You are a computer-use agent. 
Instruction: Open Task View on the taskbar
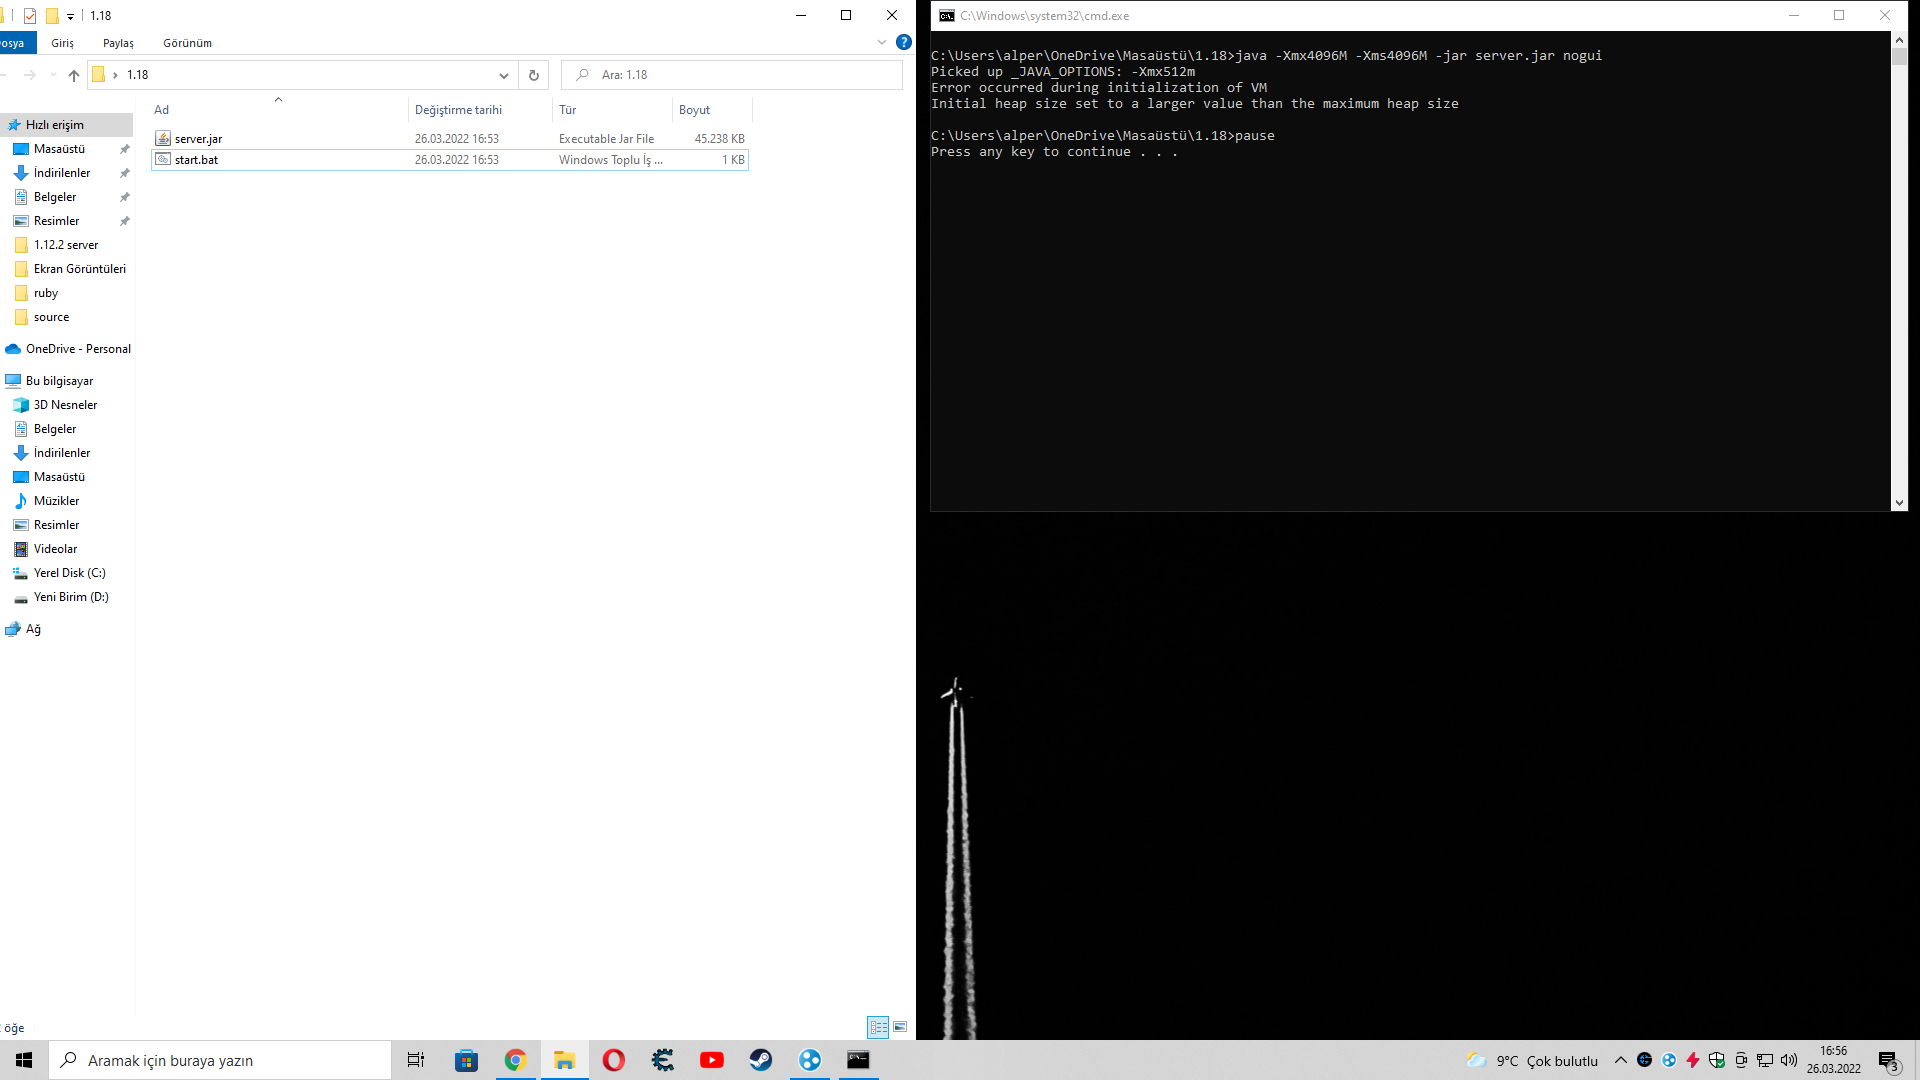[416, 1060]
